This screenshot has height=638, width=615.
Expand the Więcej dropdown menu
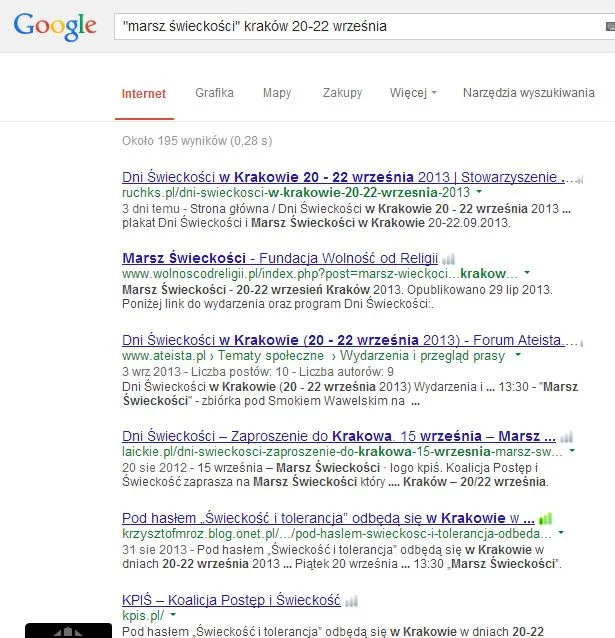pos(413,93)
